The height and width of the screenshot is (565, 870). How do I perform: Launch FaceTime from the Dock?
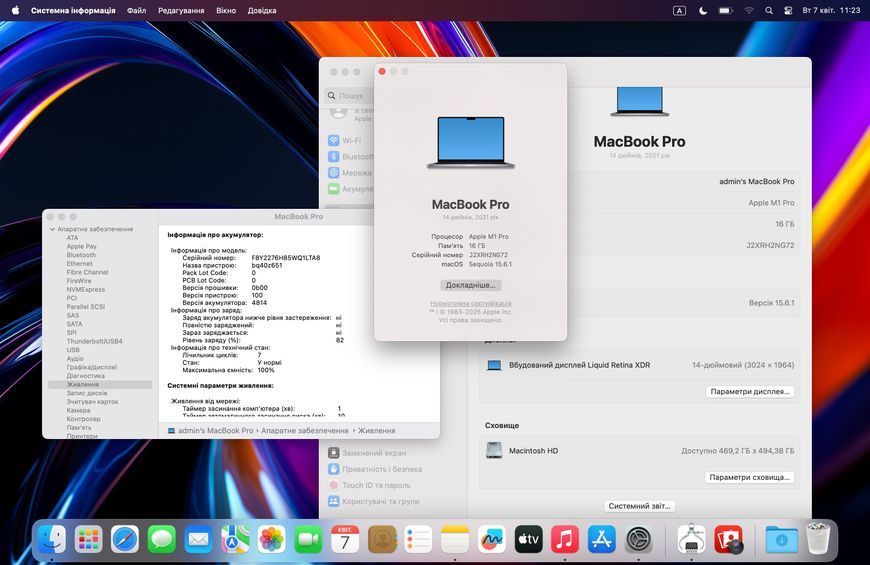[x=308, y=539]
